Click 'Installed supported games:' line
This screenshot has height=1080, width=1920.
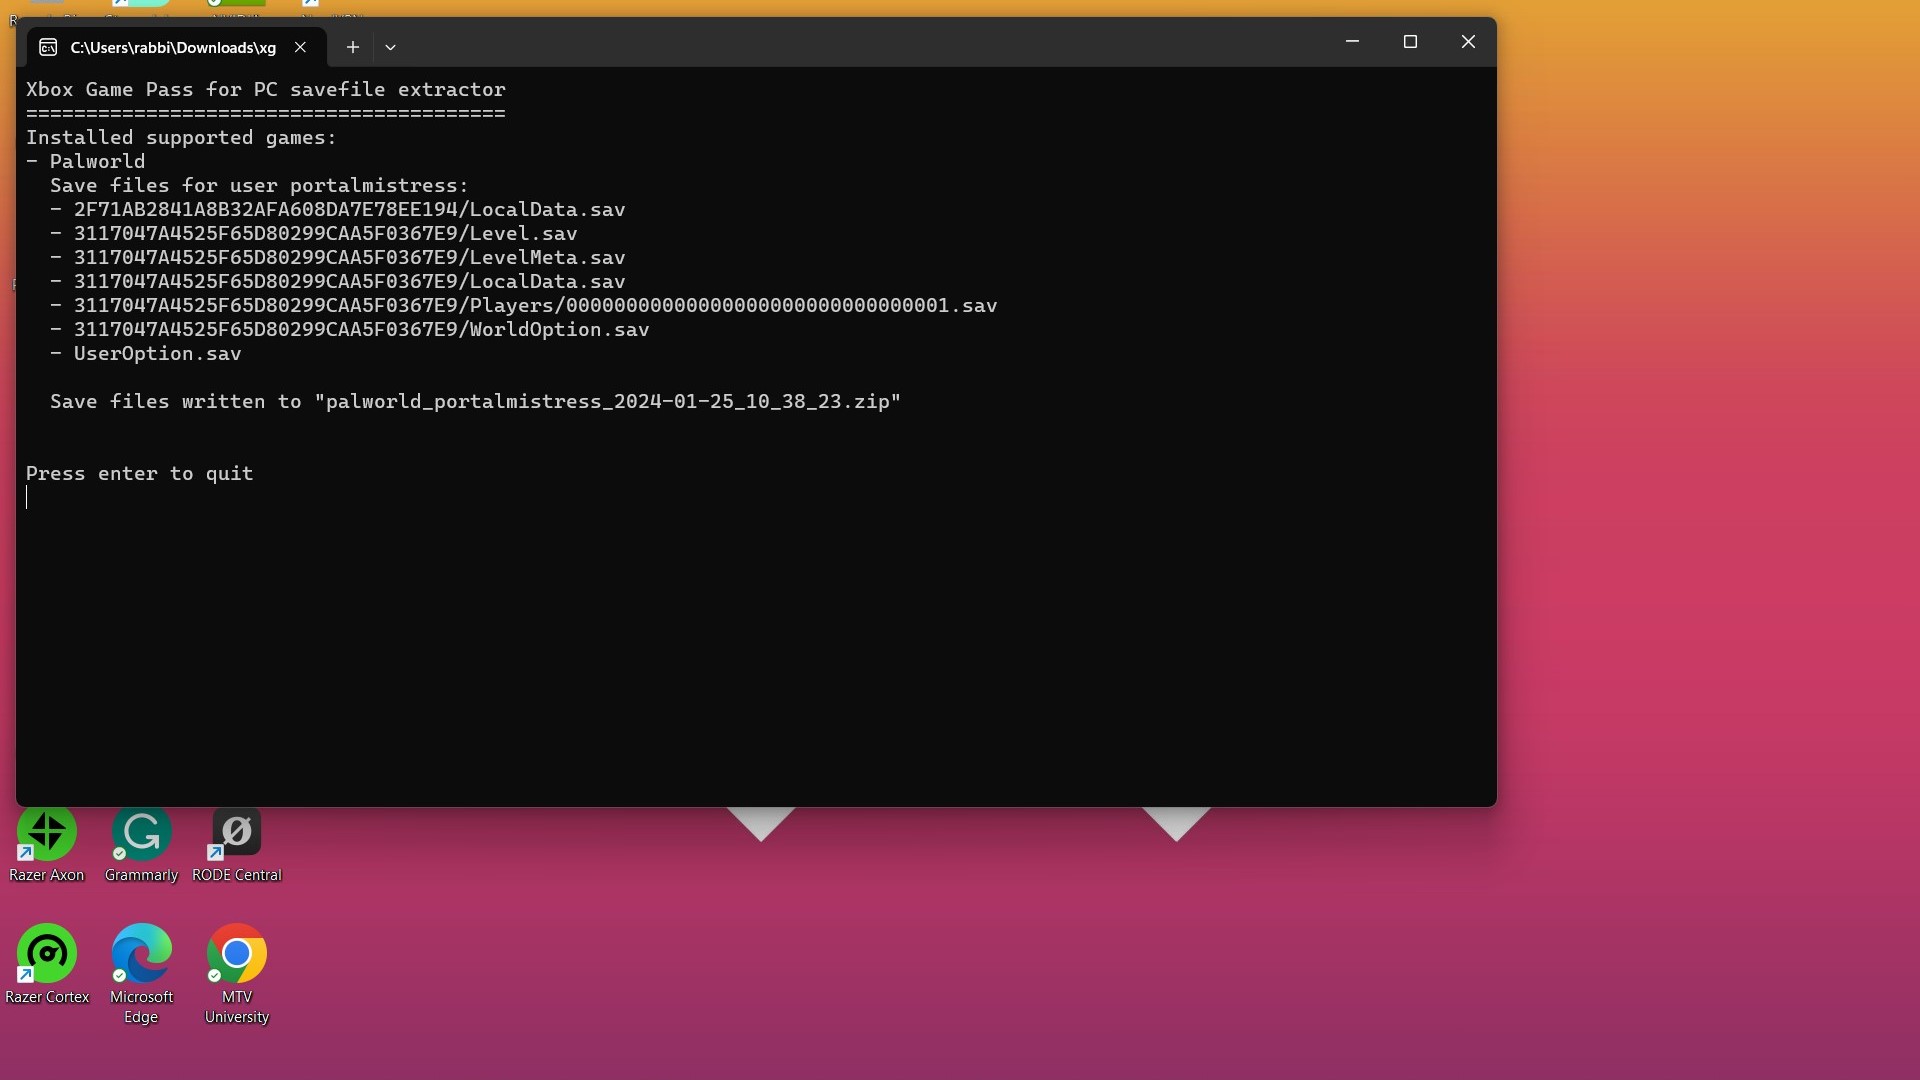click(x=181, y=137)
